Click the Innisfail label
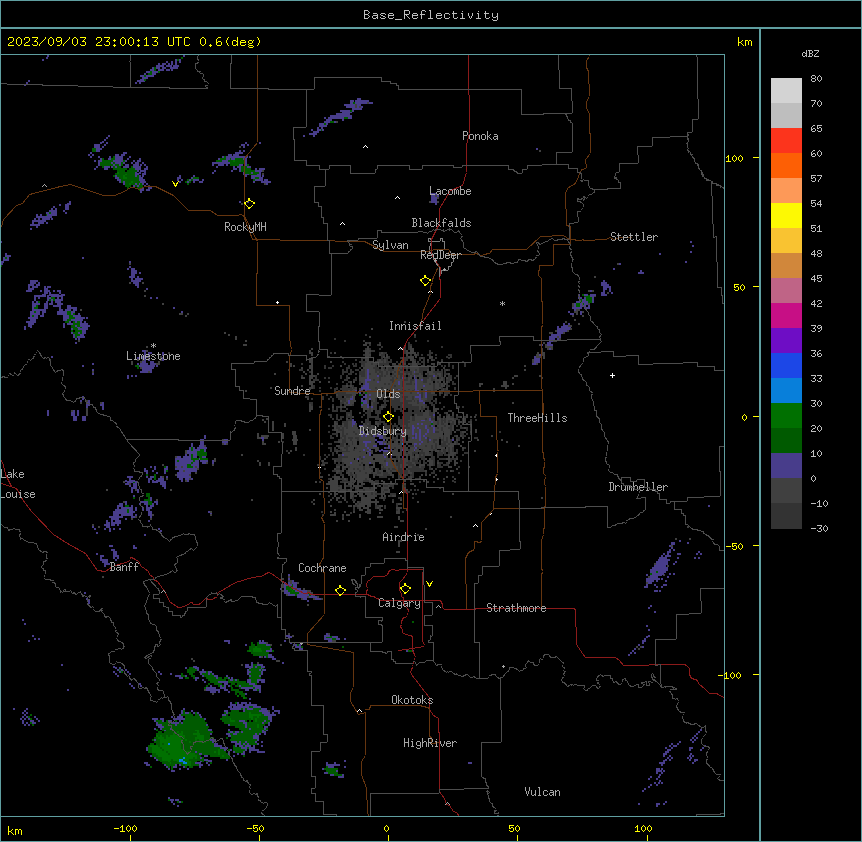 415,326
